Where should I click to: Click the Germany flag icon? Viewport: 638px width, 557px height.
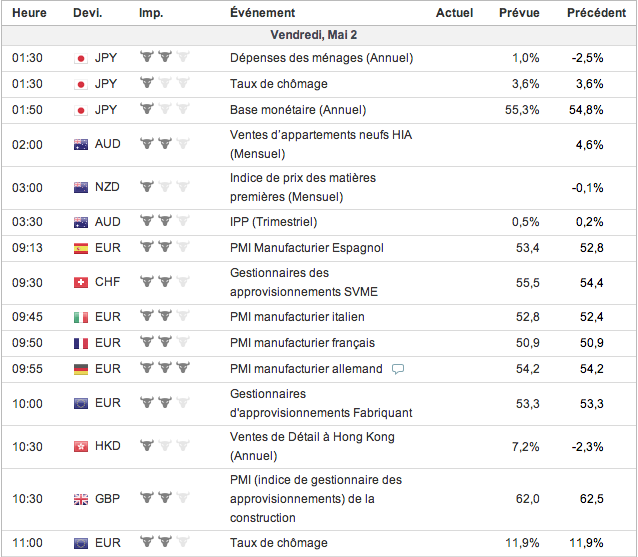click(x=81, y=368)
